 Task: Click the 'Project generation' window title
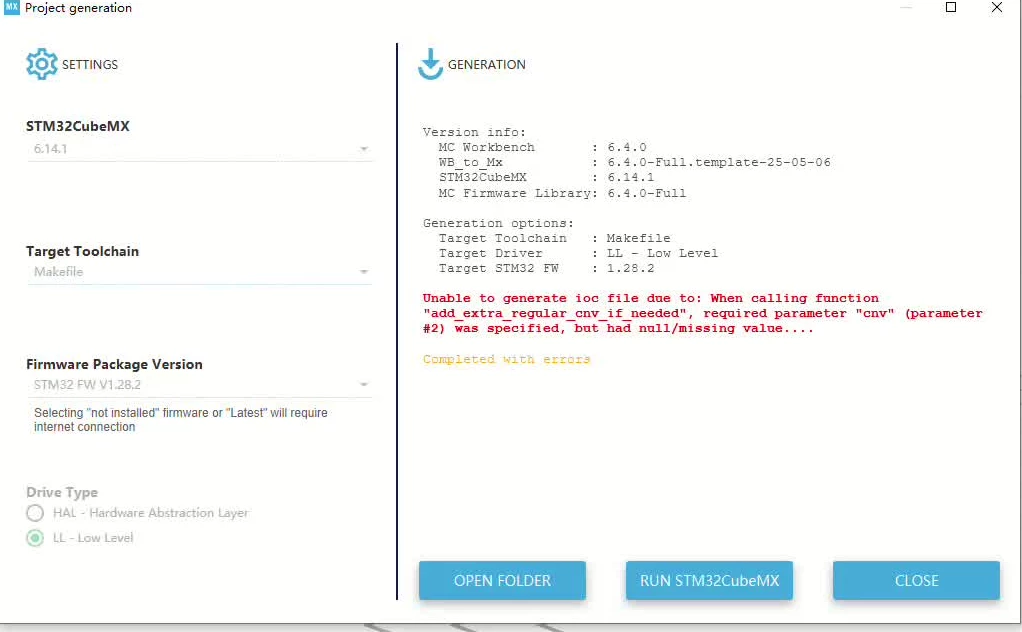pyautogui.click(x=78, y=8)
